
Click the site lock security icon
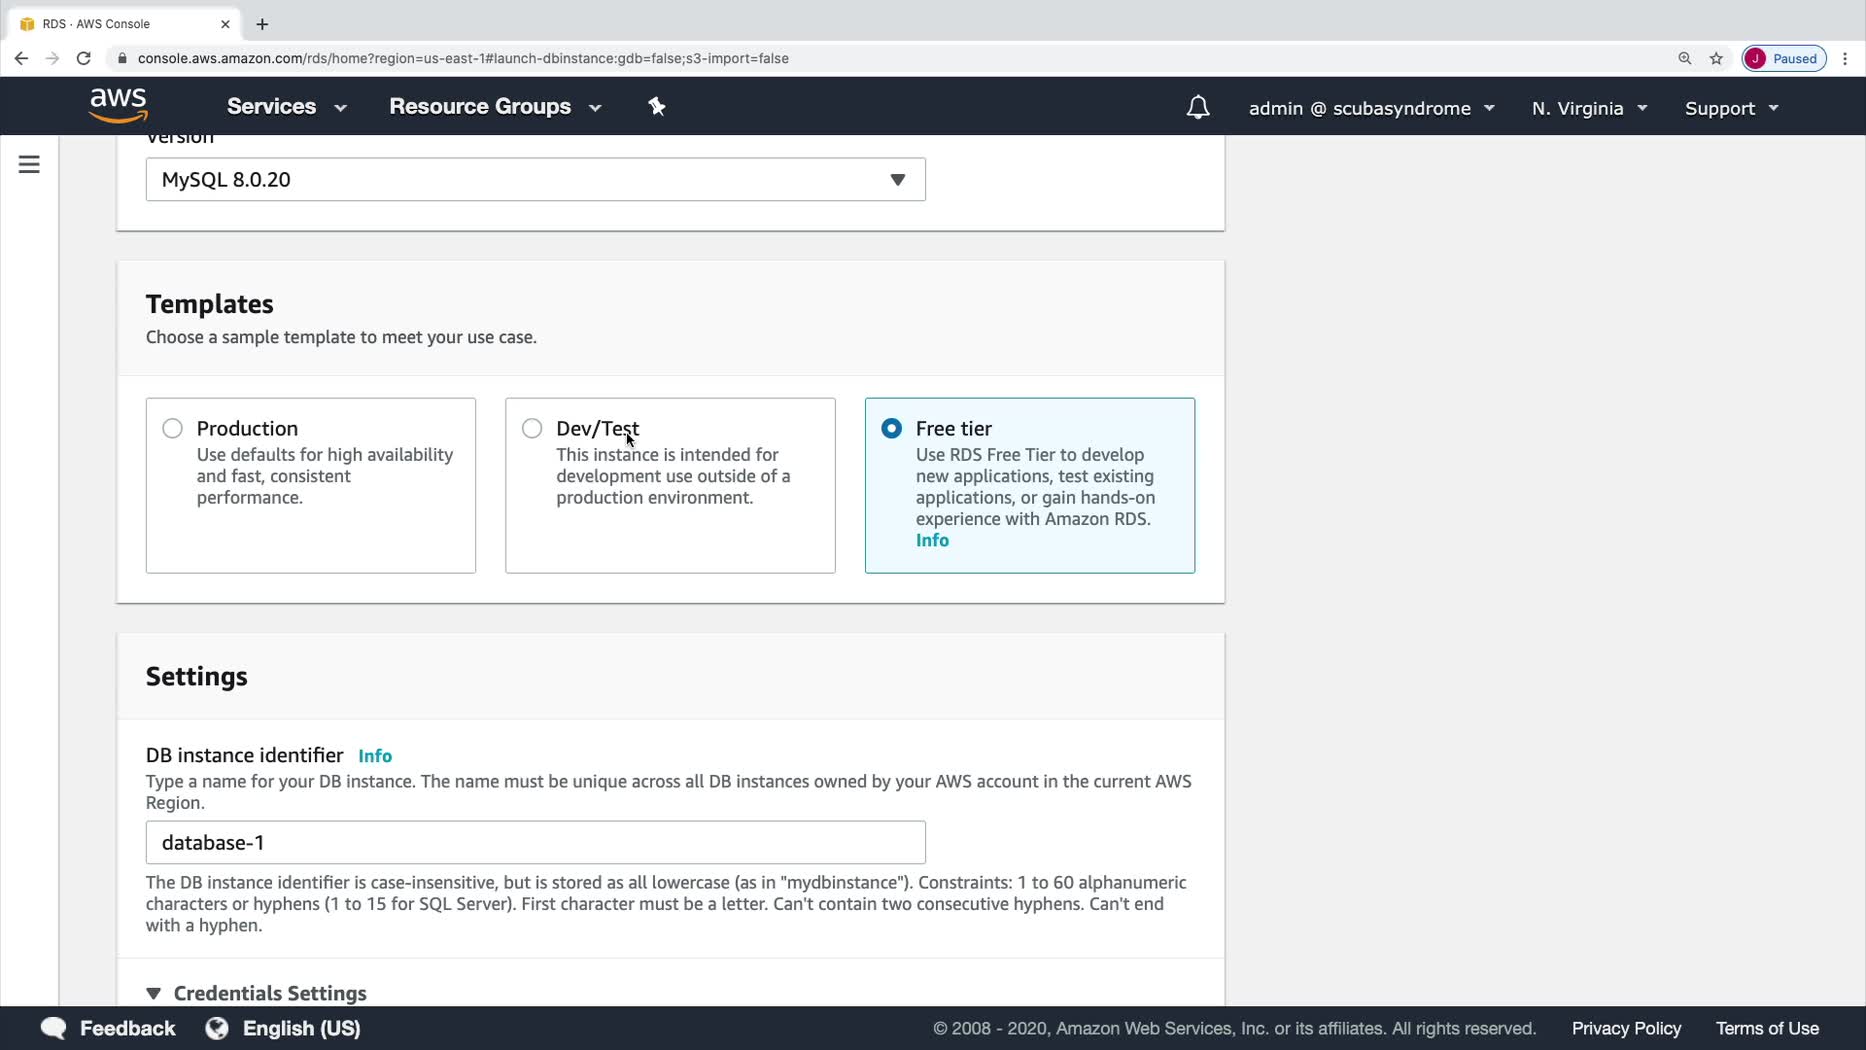(122, 58)
